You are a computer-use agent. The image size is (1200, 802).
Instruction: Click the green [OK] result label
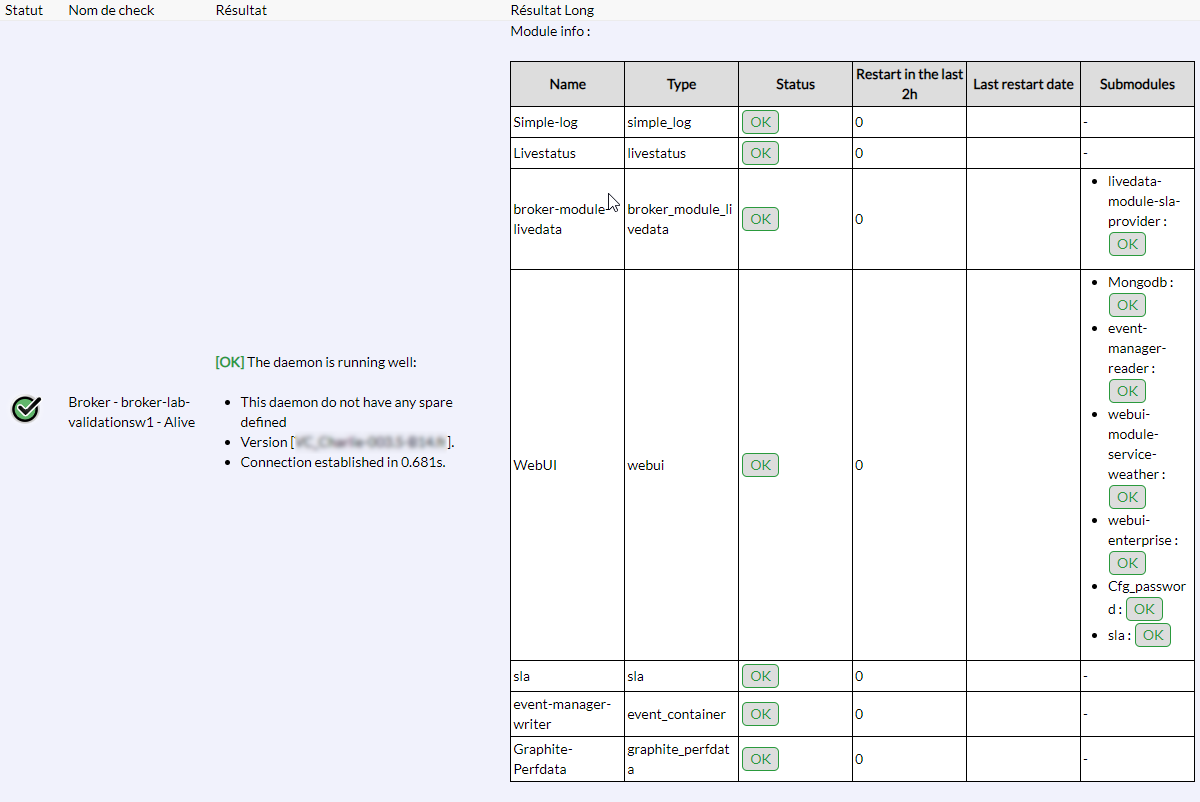pos(229,362)
